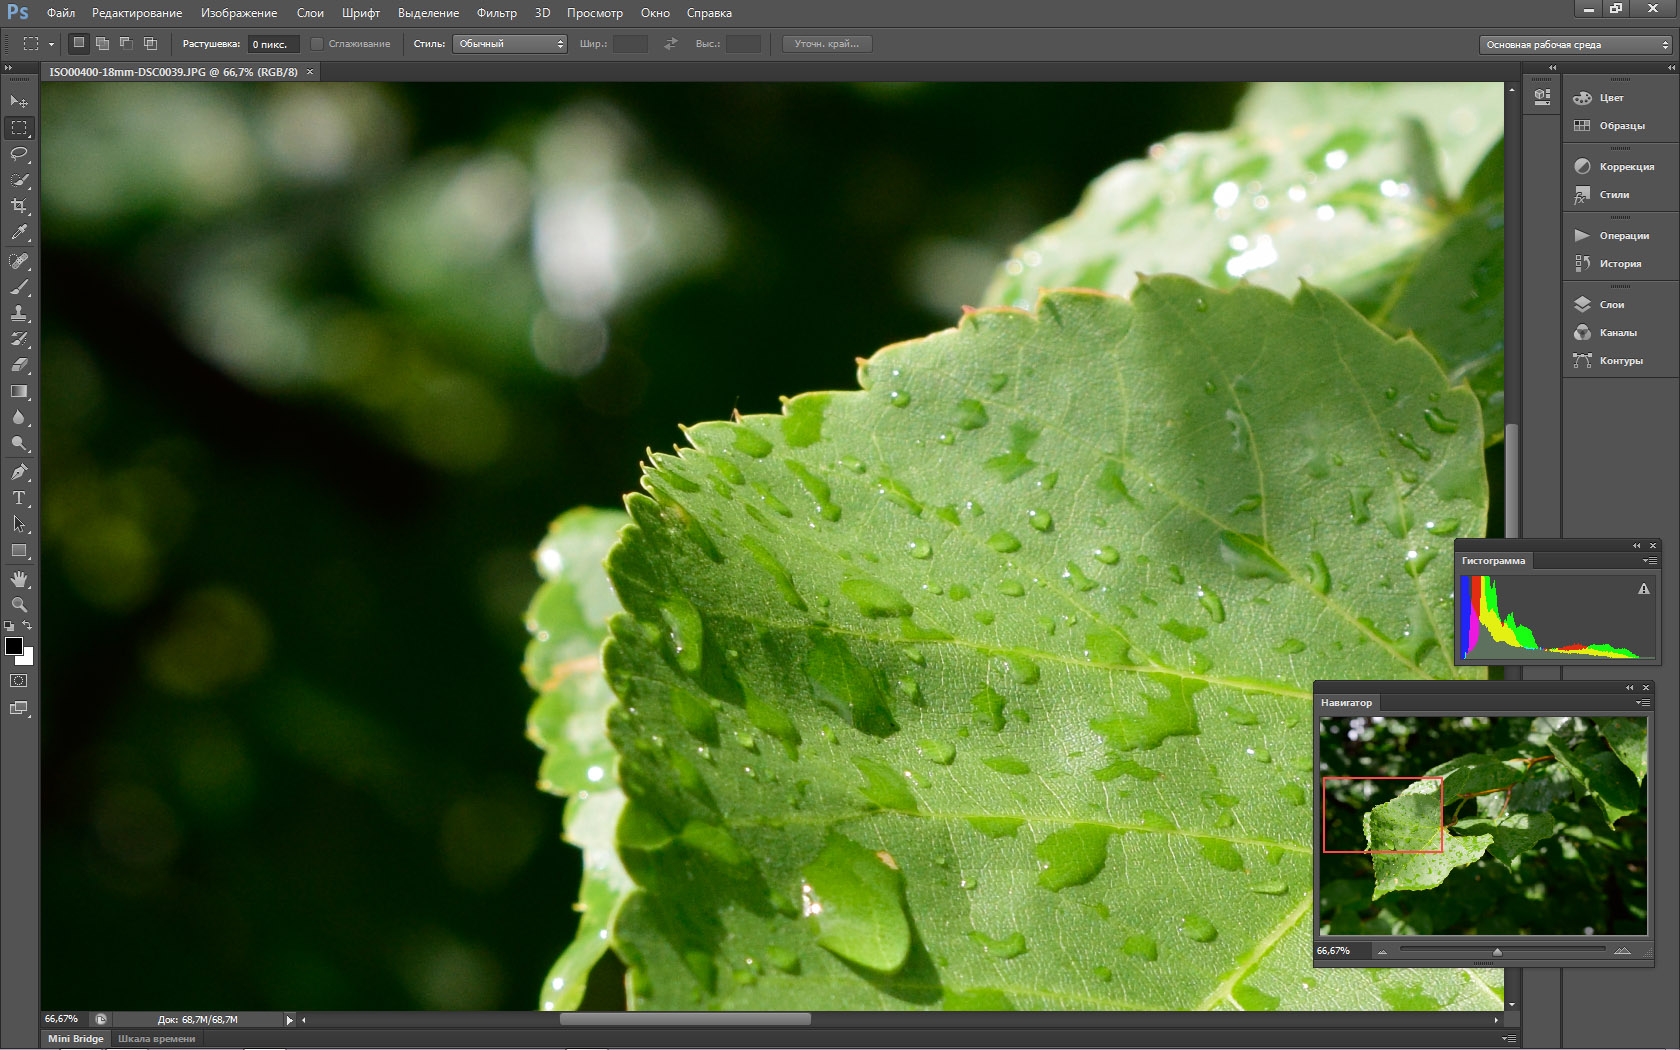Select the Zoom tool
The width and height of the screenshot is (1680, 1050).
tap(19, 605)
